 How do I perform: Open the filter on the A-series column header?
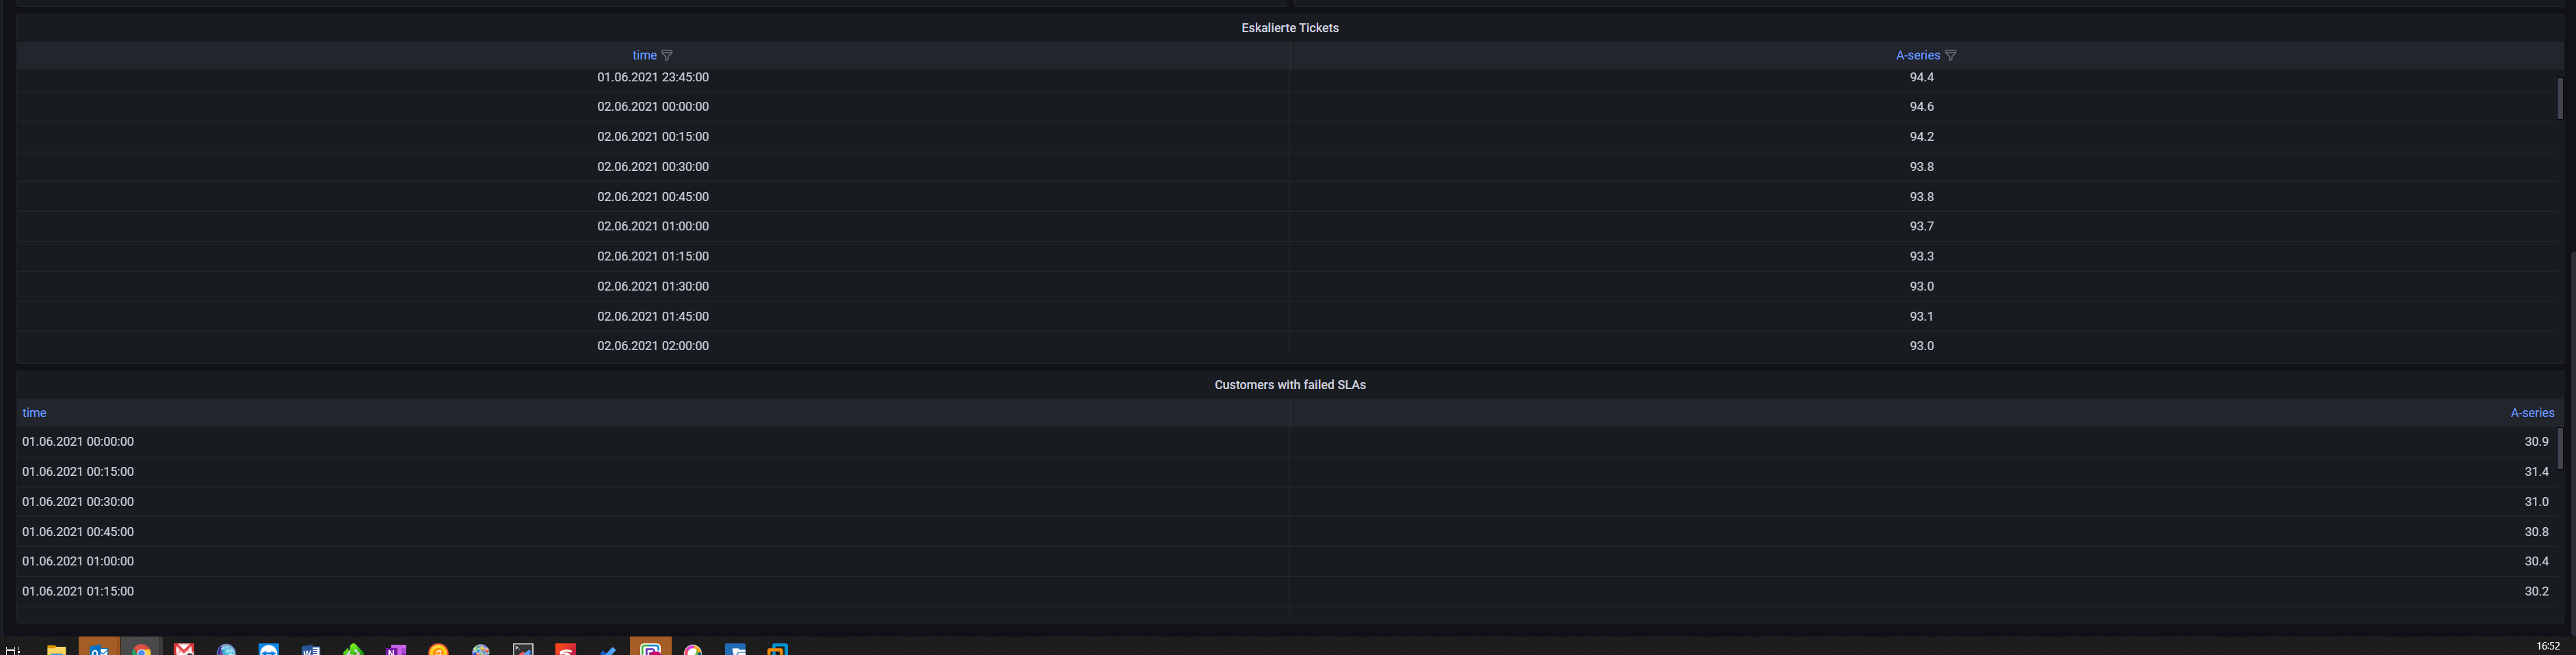(1950, 55)
